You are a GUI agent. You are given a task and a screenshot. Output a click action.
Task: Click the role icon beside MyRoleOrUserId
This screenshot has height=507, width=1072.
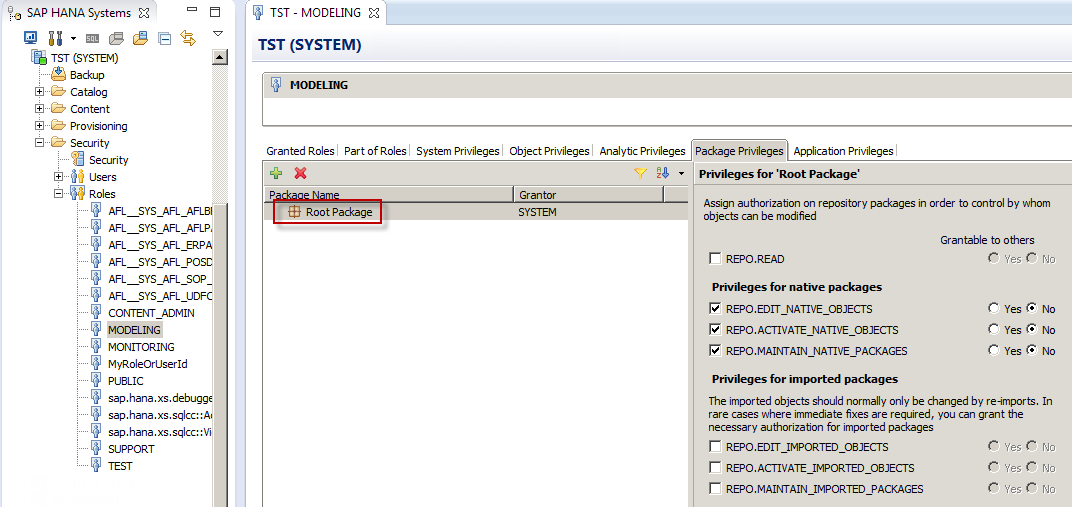point(96,364)
